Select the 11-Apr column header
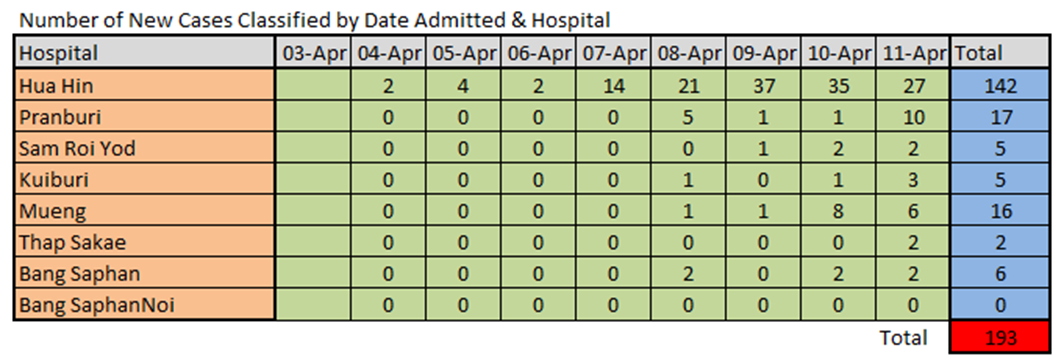This screenshot has height=363, width=1060. pyautogui.click(x=913, y=52)
